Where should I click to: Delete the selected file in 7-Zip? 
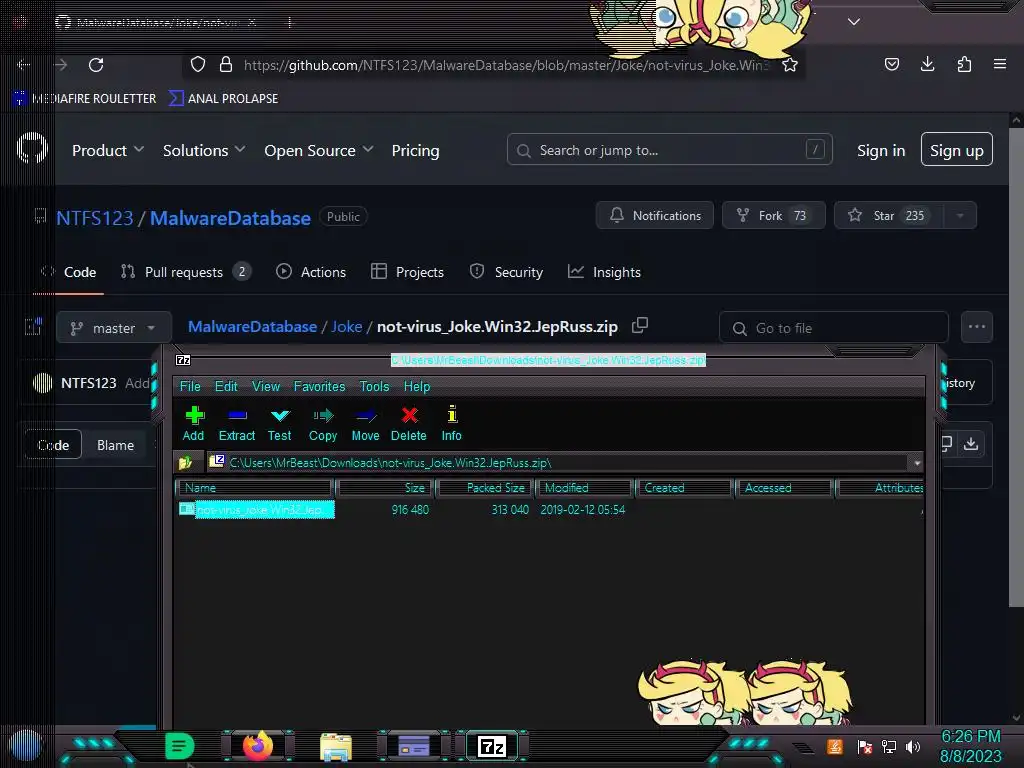(409, 424)
